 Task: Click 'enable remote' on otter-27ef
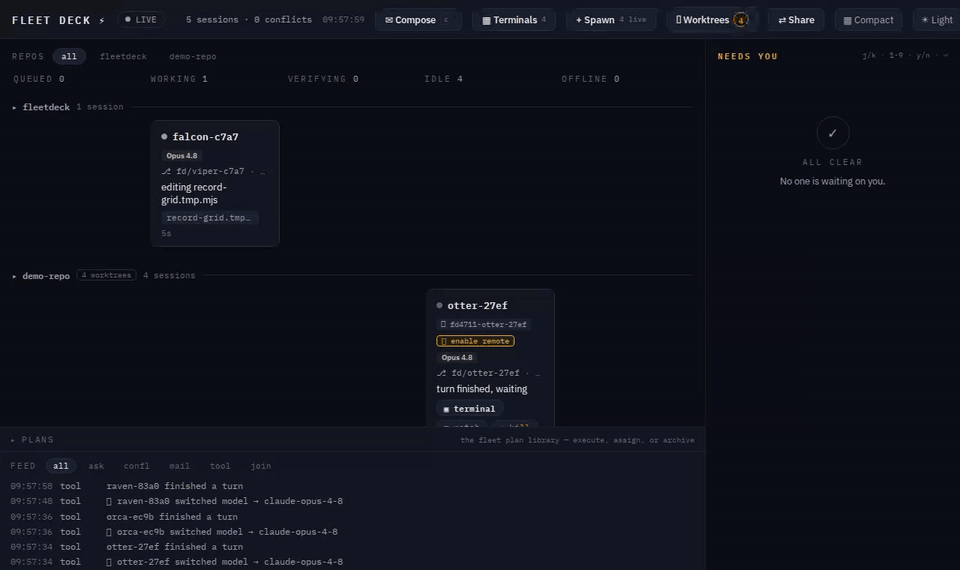point(475,341)
